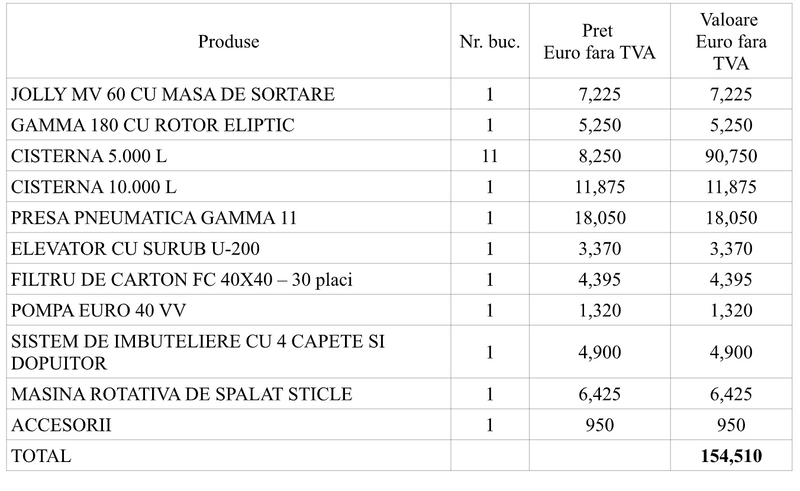The image size is (800, 491).
Task: Click the Produse column header
Action: coord(228,42)
